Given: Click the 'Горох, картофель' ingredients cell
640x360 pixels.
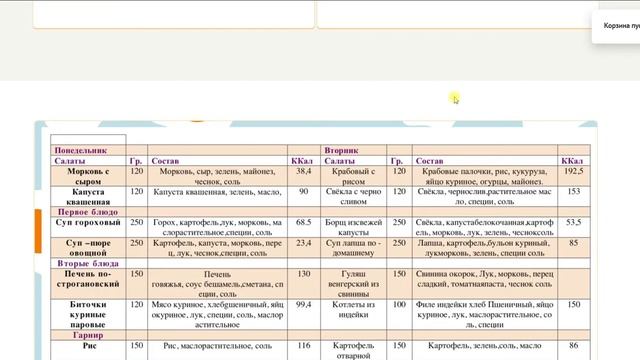Looking at the screenshot, I should click(217, 227).
